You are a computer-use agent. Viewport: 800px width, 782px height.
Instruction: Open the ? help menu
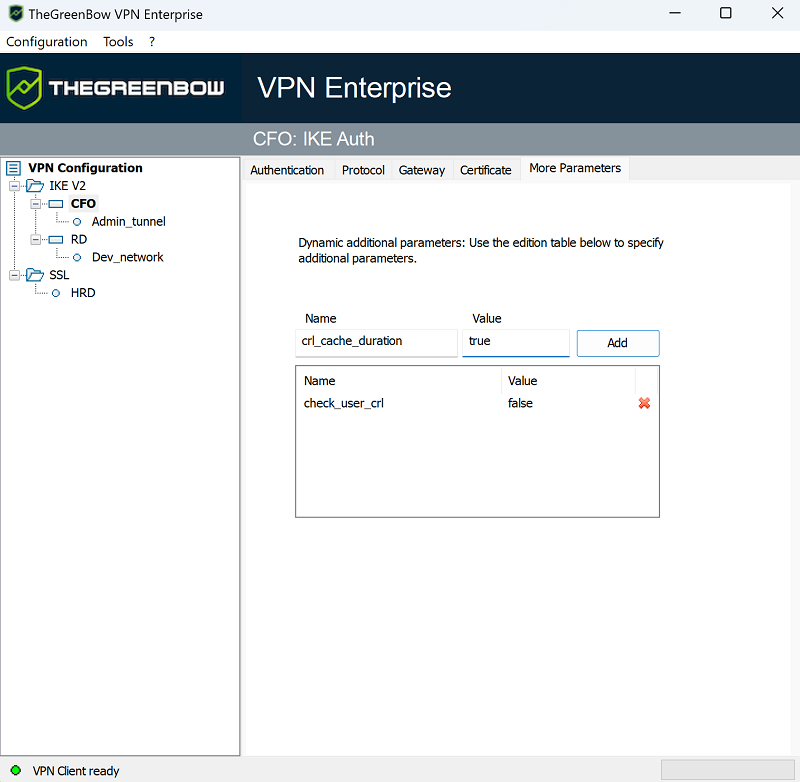[152, 42]
